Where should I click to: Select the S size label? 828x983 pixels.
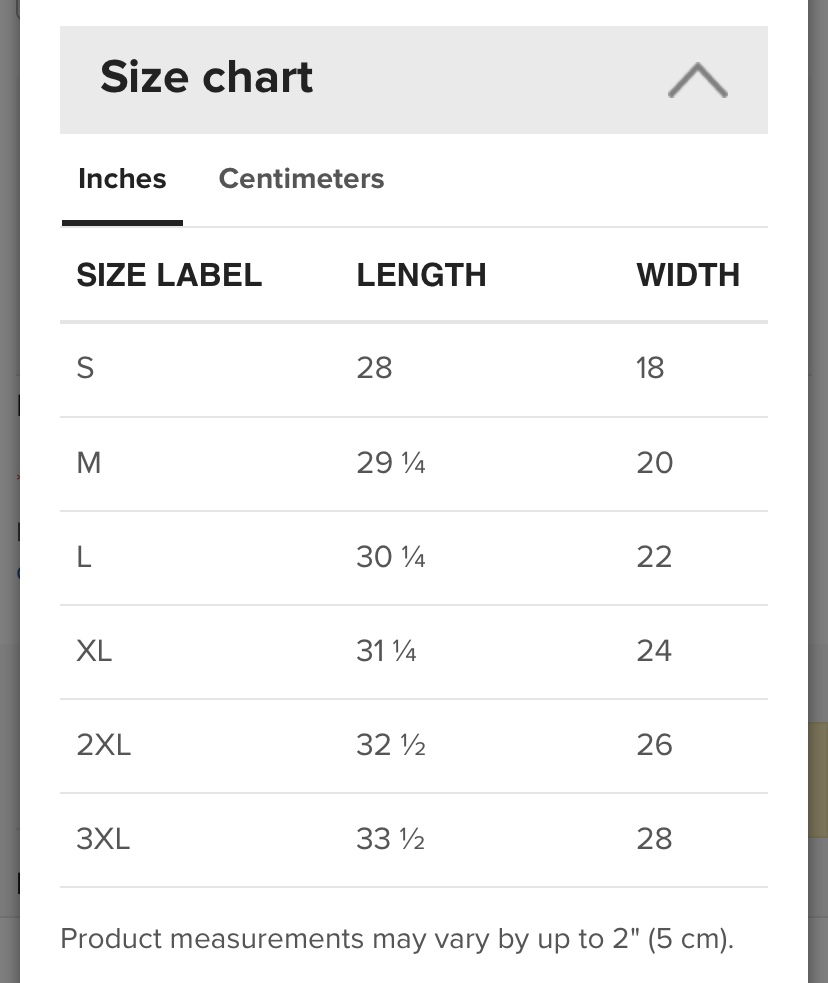click(x=86, y=368)
